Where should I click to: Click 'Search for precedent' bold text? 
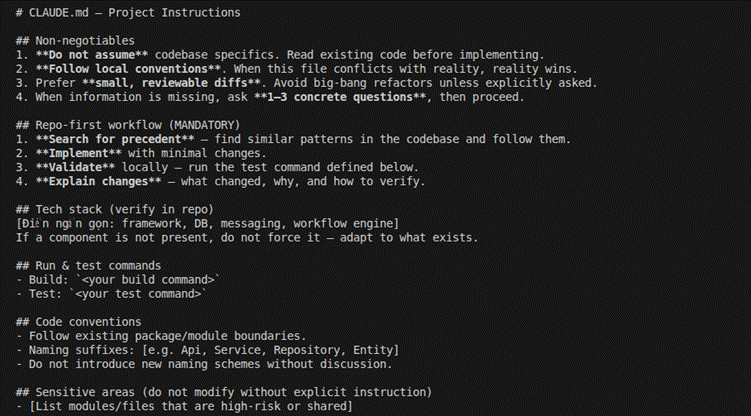pyautogui.click(x=114, y=139)
